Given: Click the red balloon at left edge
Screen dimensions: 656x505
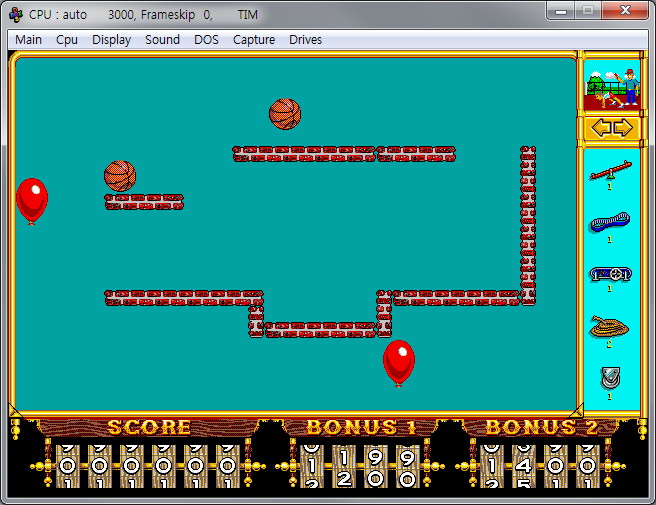Looking at the screenshot, I should click(x=32, y=201).
